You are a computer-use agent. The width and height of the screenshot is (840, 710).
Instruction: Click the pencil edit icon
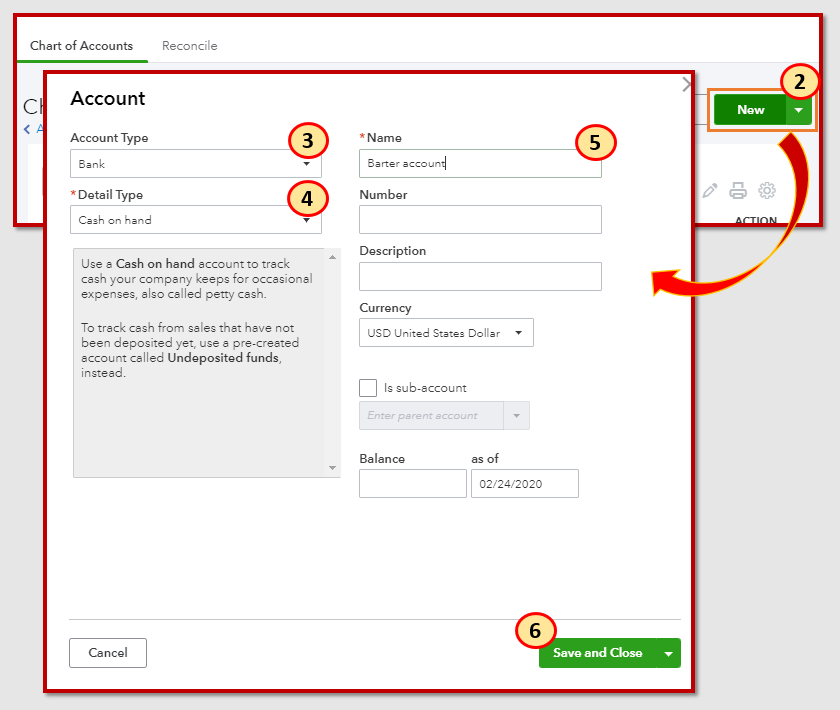coord(710,191)
